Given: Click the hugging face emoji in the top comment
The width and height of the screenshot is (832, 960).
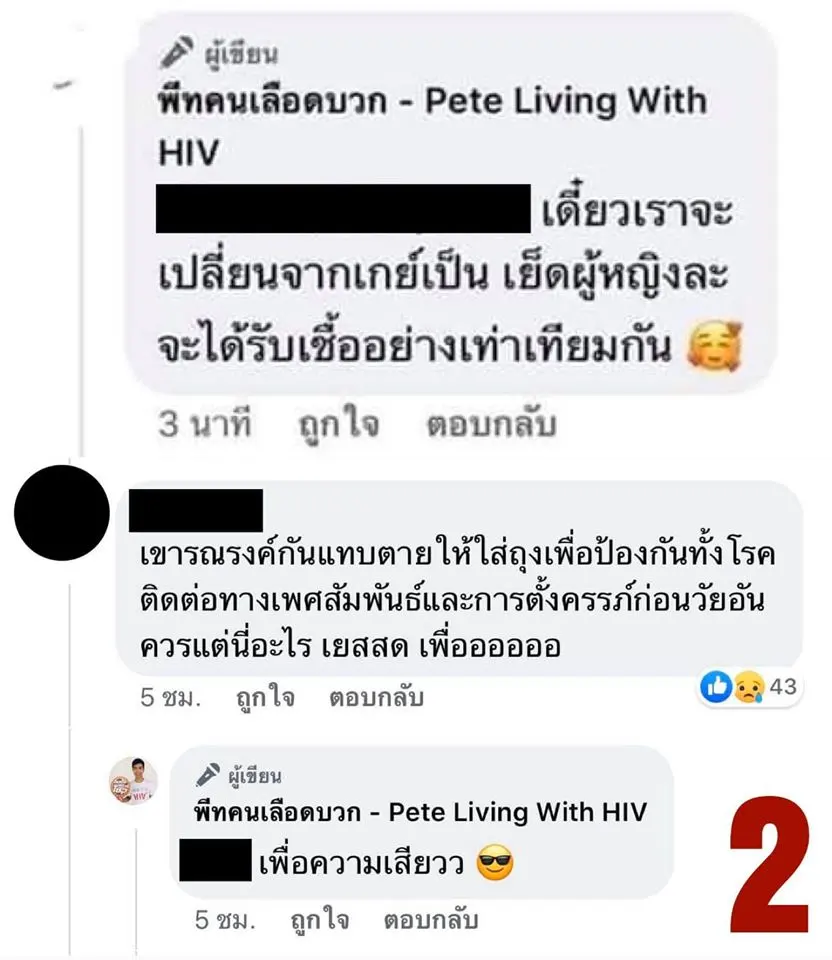Looking at the screenshot, I should click(716, 347).
